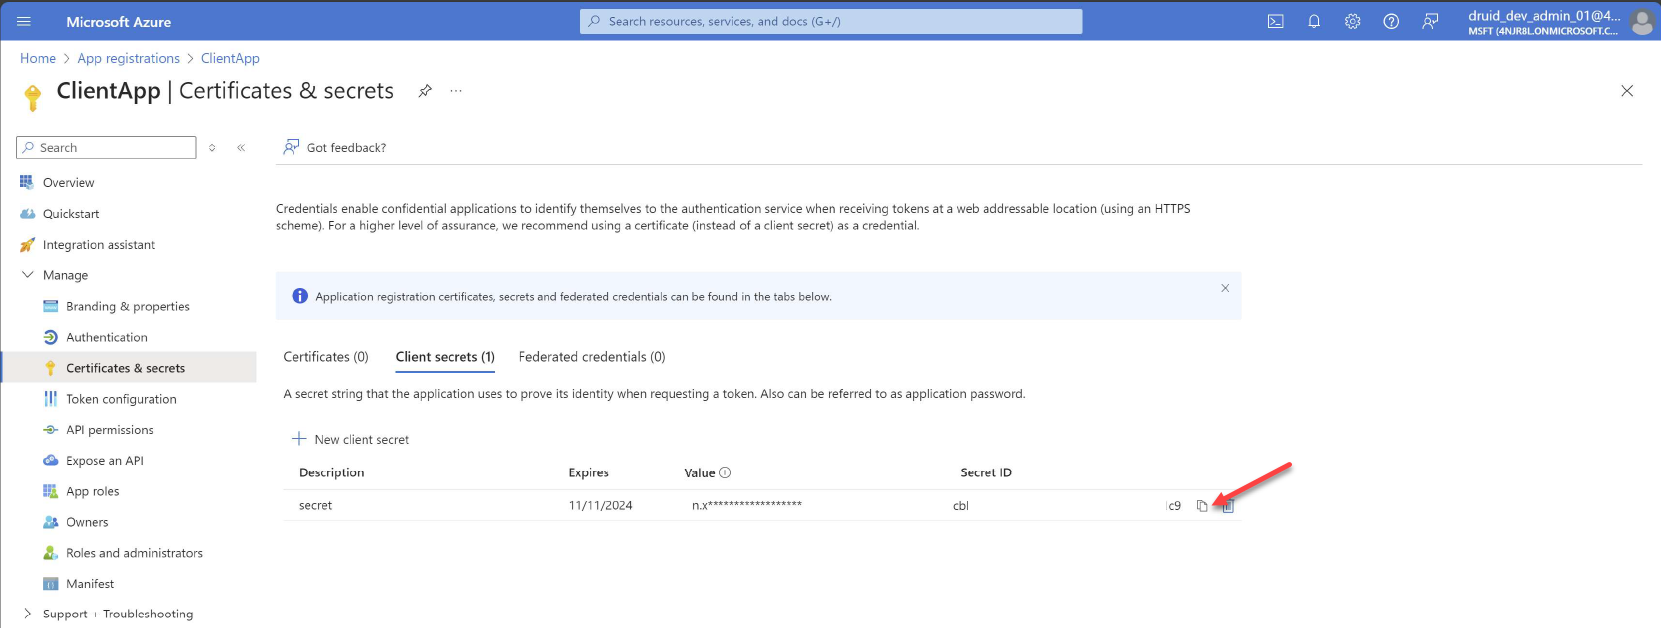
Task: Click the 'secret' description cell
Action: tap(315, 506)
